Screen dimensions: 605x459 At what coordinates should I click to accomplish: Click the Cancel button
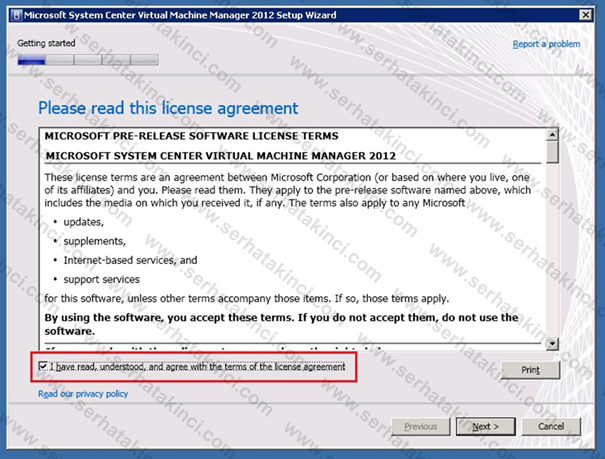coord(551,426)
